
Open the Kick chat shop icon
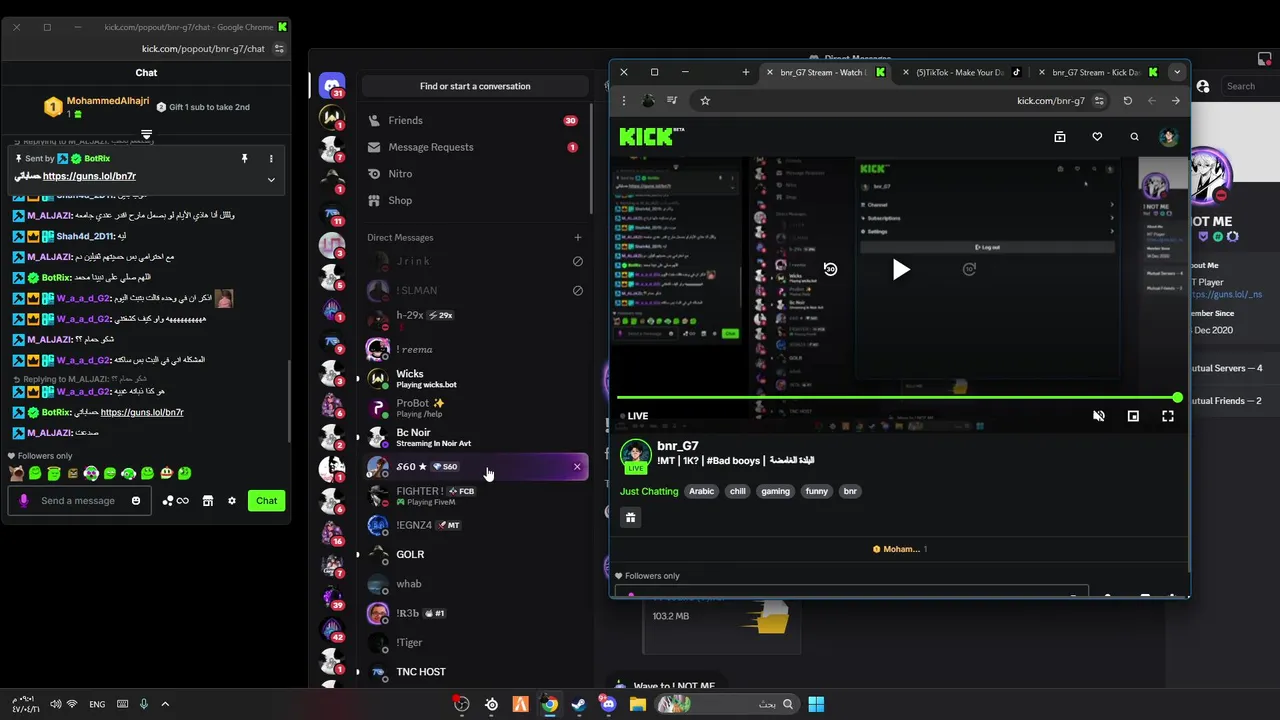(x=208, y=501)
